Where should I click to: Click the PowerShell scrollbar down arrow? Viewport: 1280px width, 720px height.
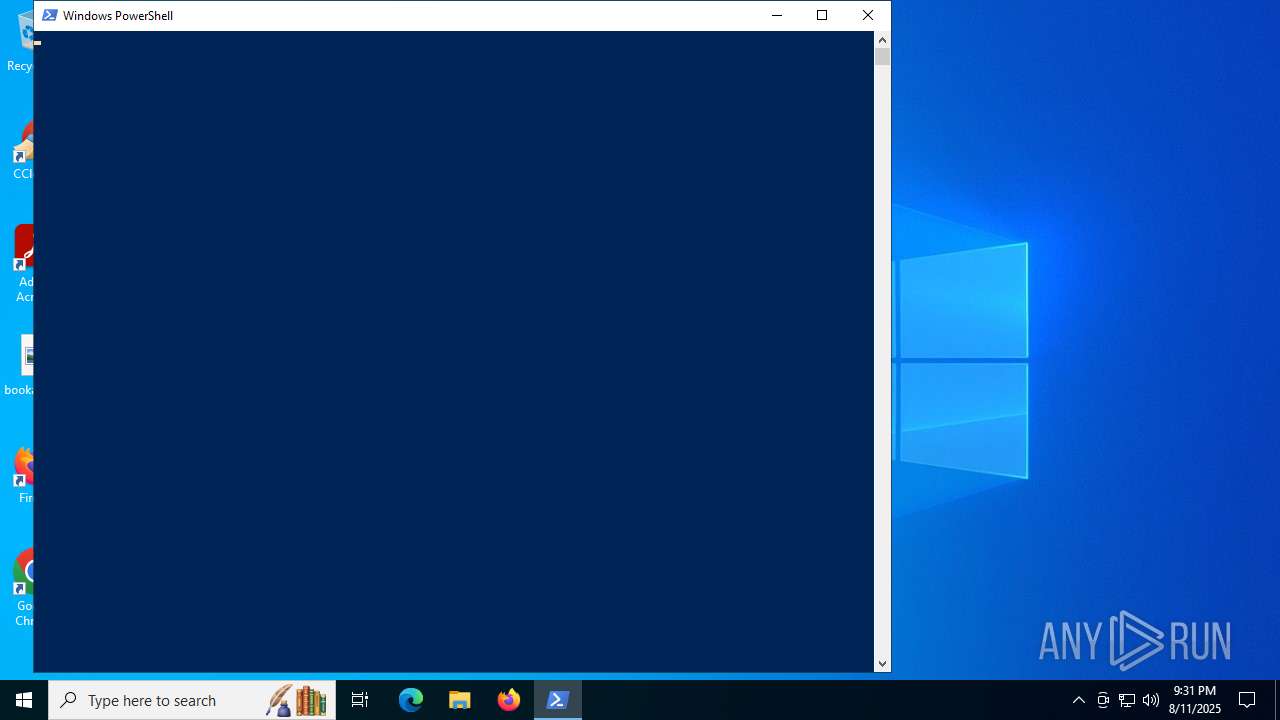point(882,663)
